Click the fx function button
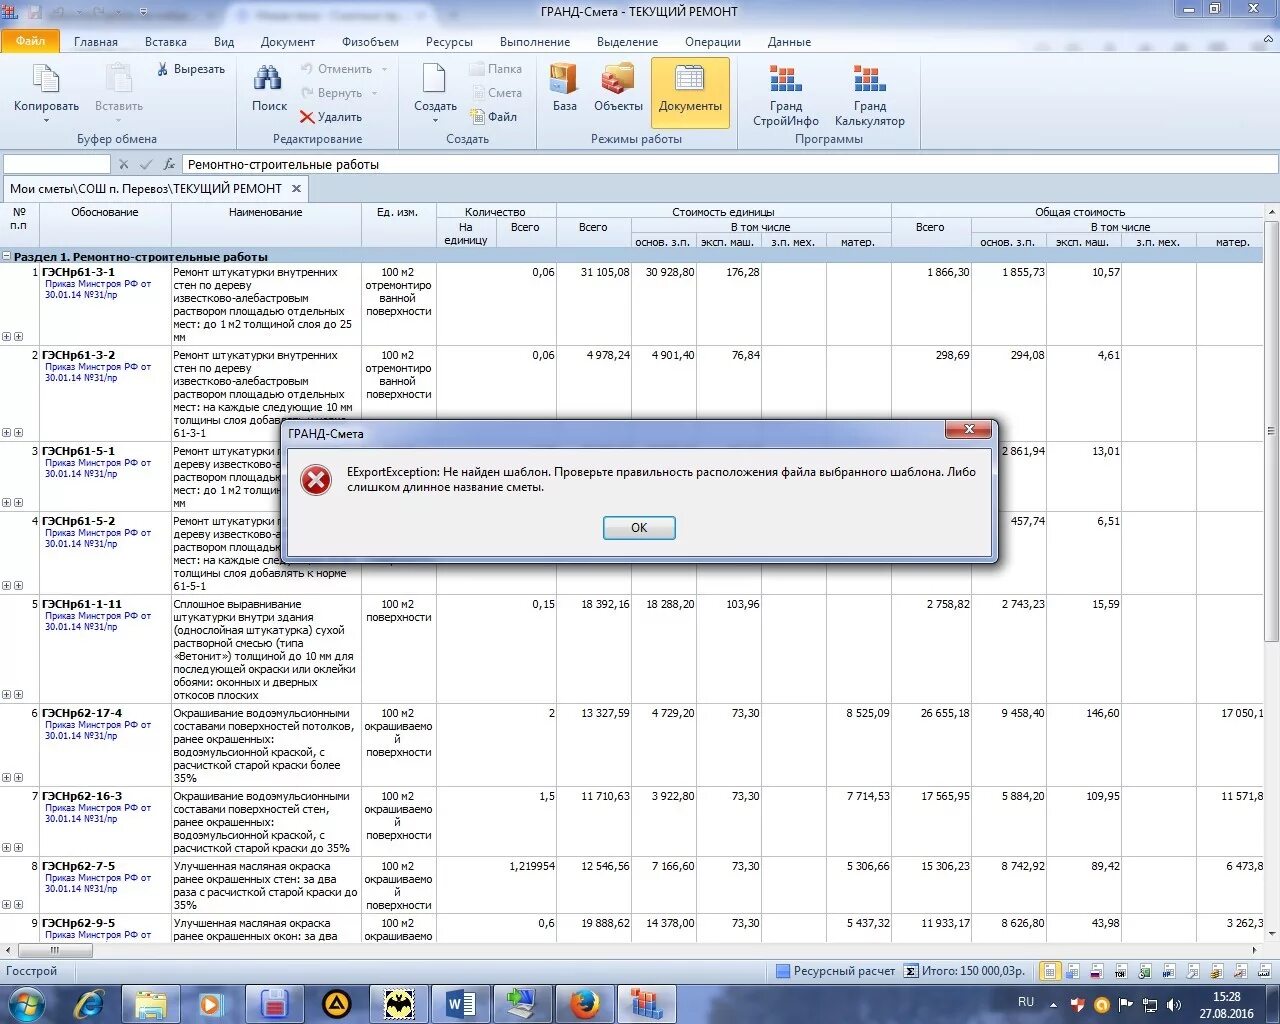The height and width of the screenshot is (1024, 1280). click(170, 164)
